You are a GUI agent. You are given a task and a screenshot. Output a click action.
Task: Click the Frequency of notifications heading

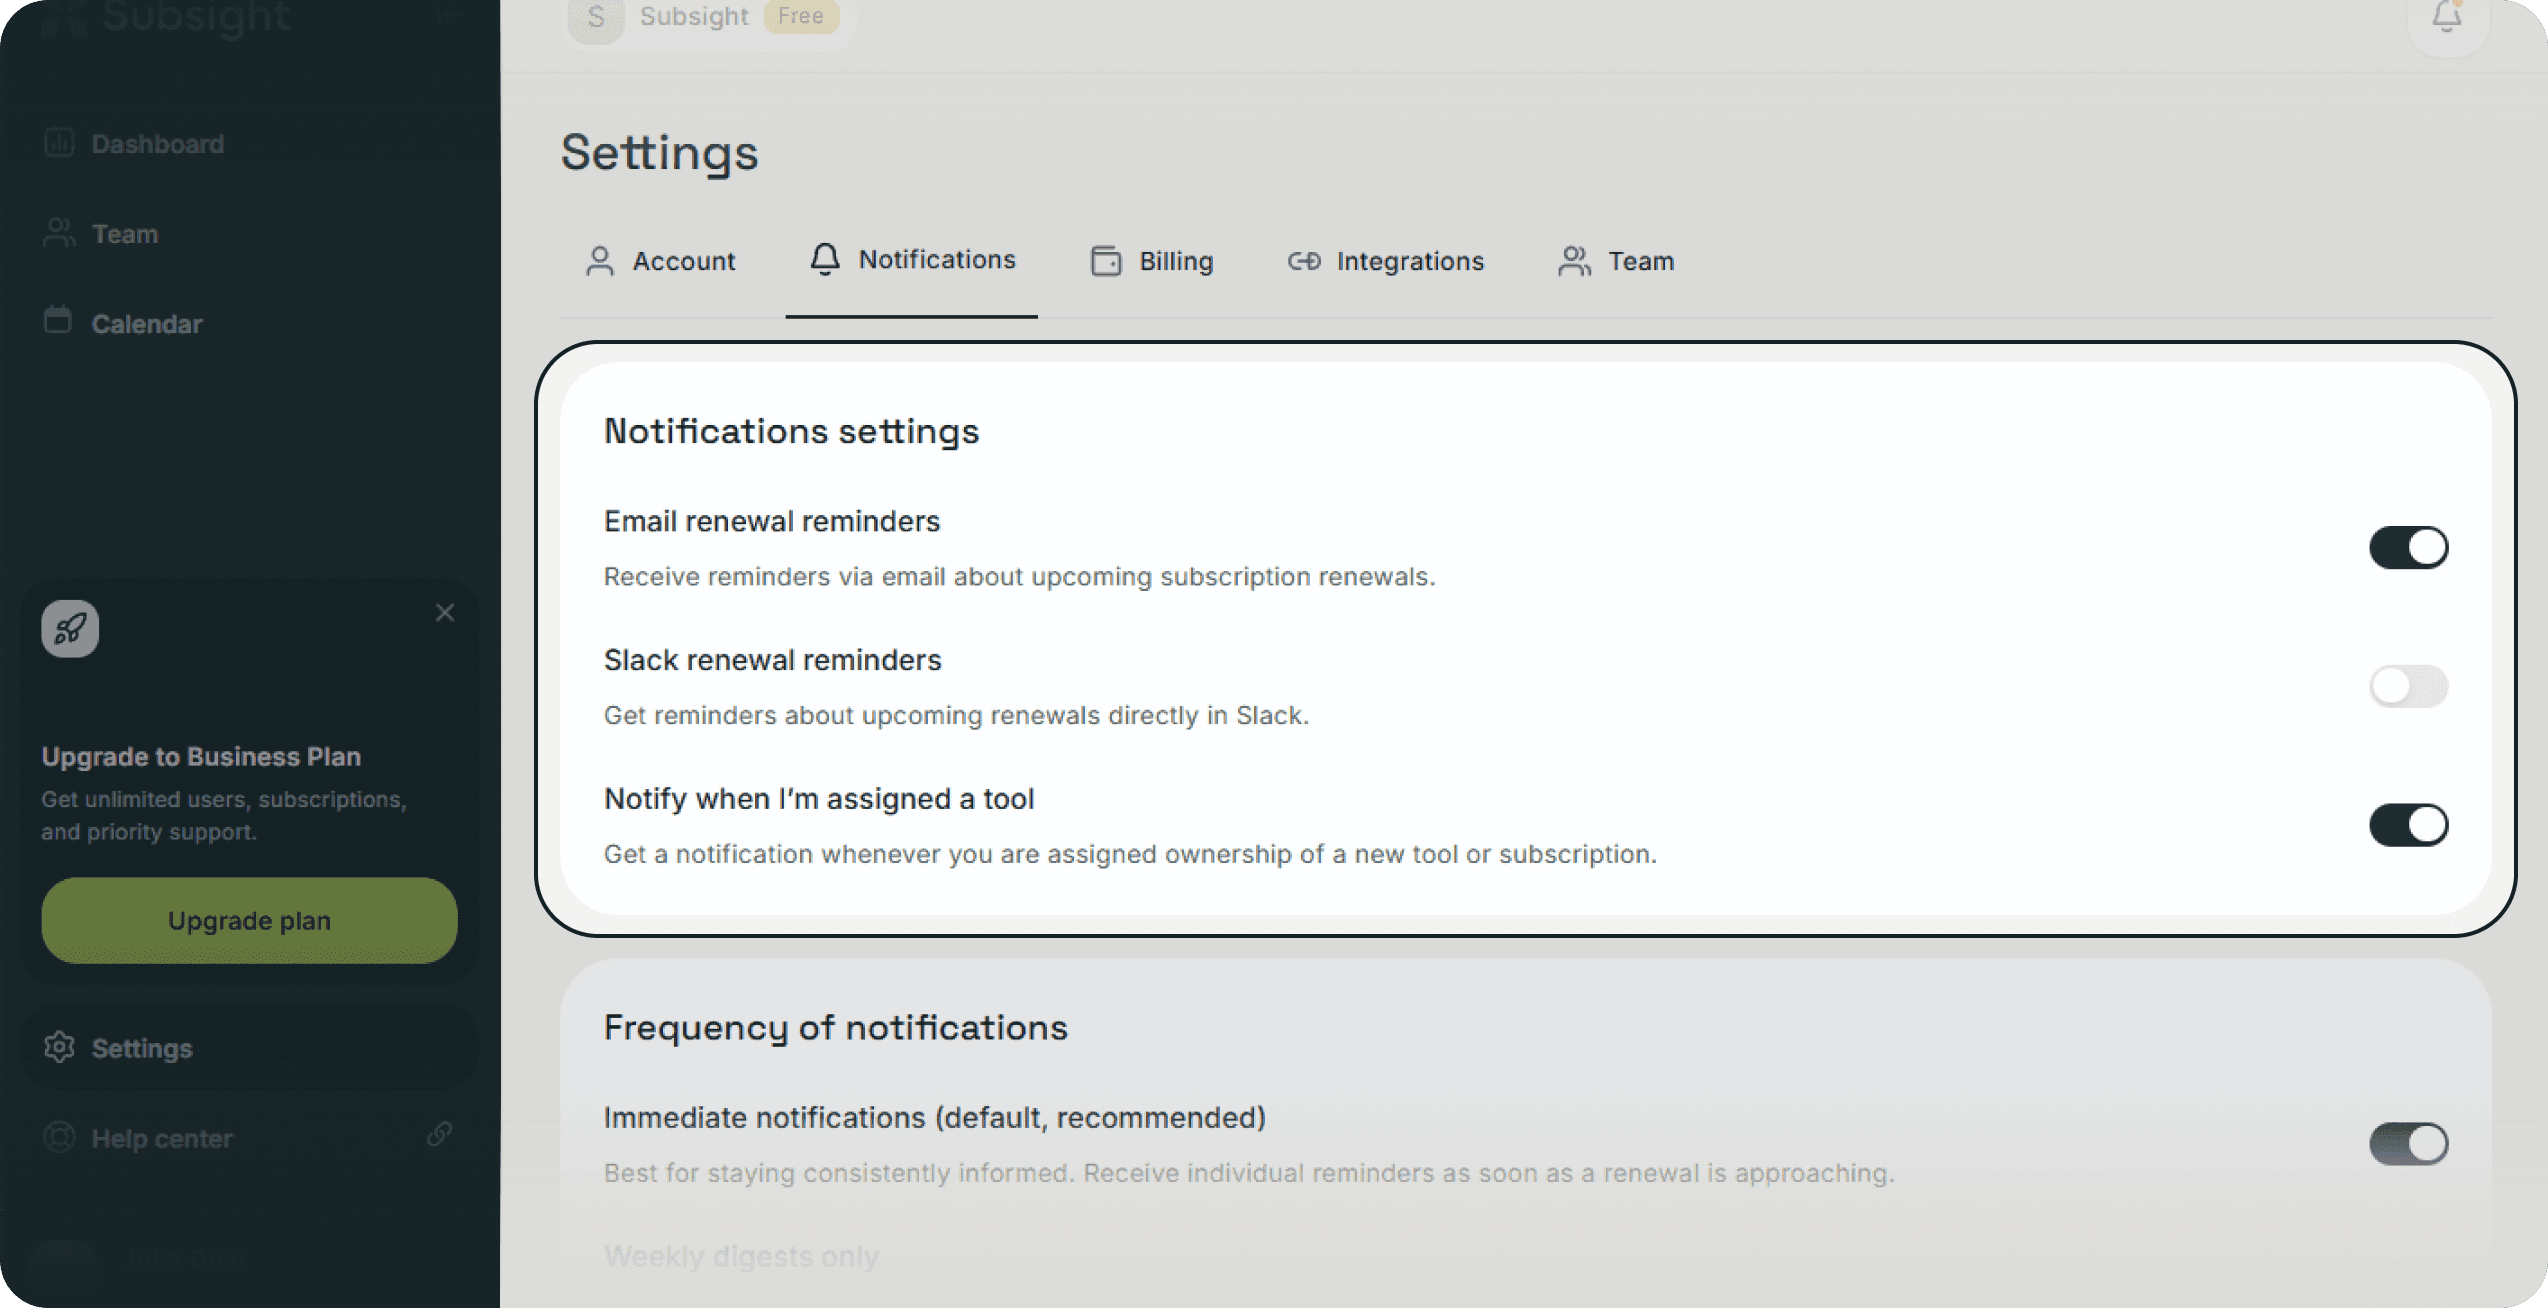[836, 1028]
